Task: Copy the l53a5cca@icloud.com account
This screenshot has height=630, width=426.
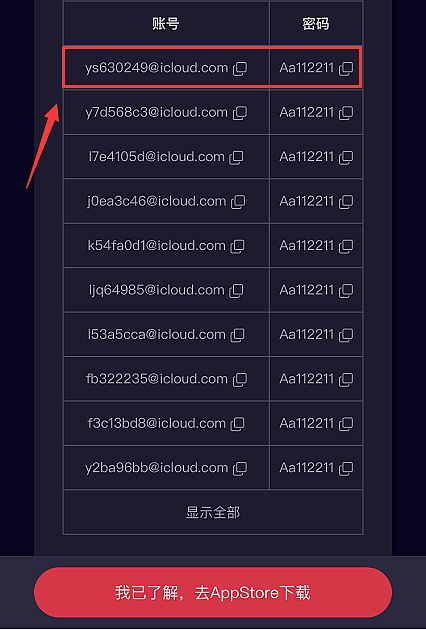Action: coord(238,335)
